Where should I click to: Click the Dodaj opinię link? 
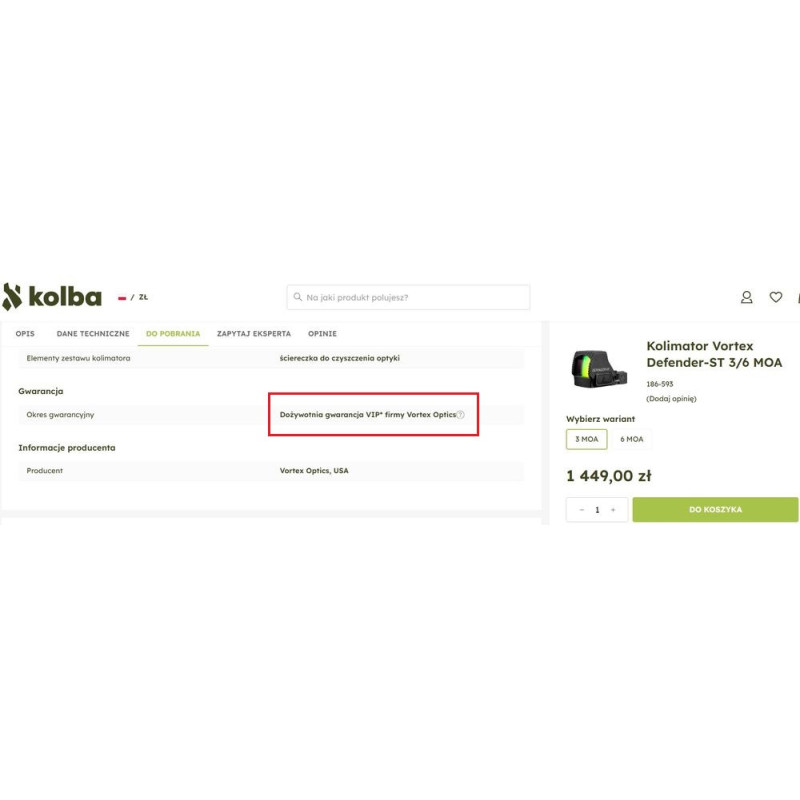point(671,399)
